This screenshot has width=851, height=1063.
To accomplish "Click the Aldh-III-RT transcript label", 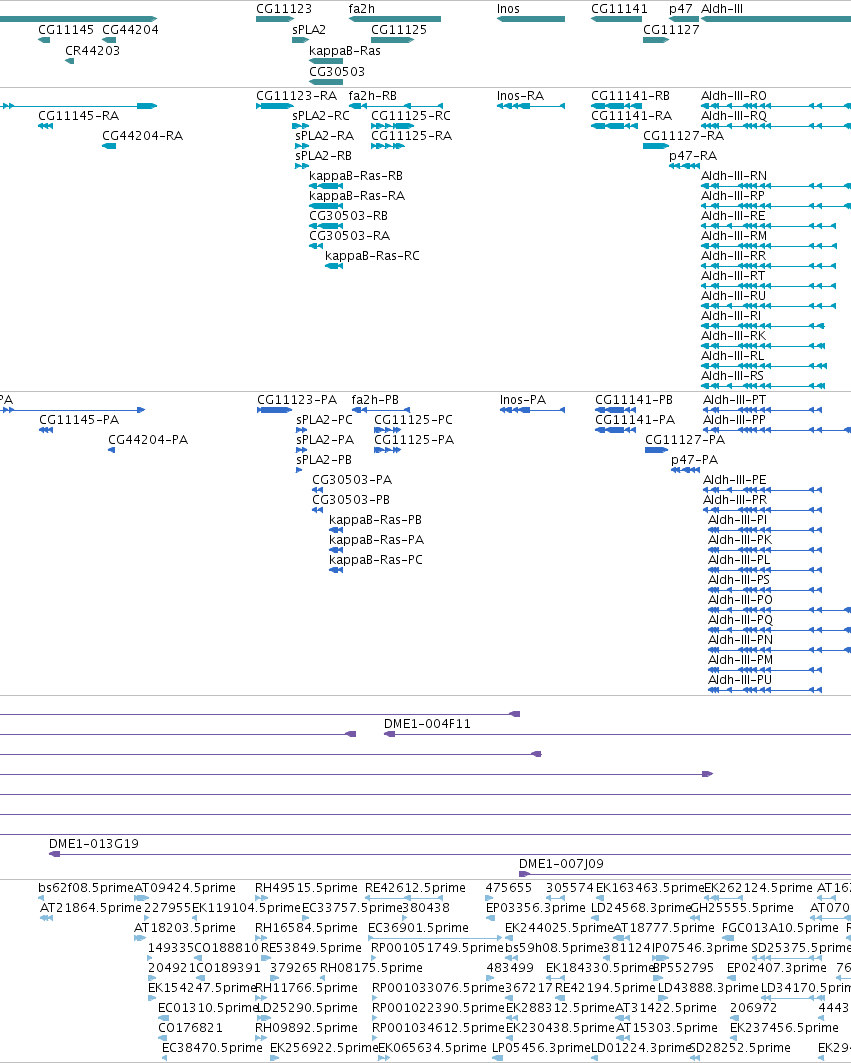I will [733, 276].
